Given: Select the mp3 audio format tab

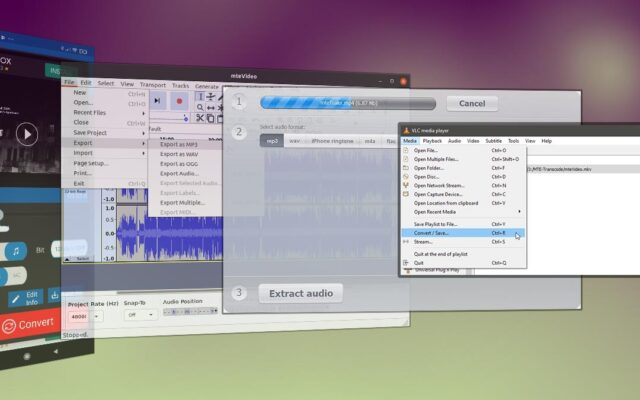Looking at the screenshot, I should 272,141.
